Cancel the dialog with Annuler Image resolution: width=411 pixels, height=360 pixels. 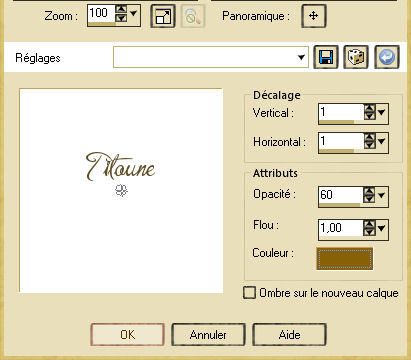[208, 334]
